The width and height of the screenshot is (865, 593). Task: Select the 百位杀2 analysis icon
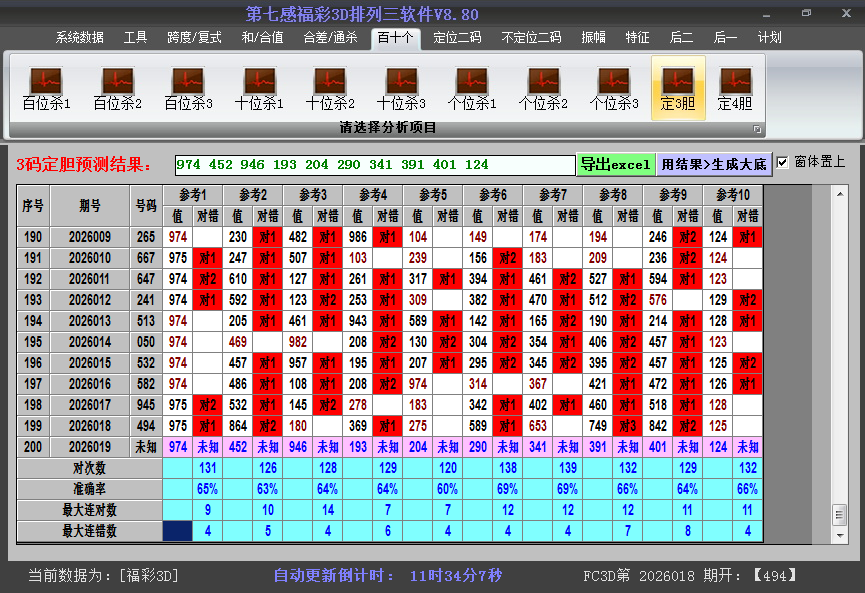(x=117, y=88)
